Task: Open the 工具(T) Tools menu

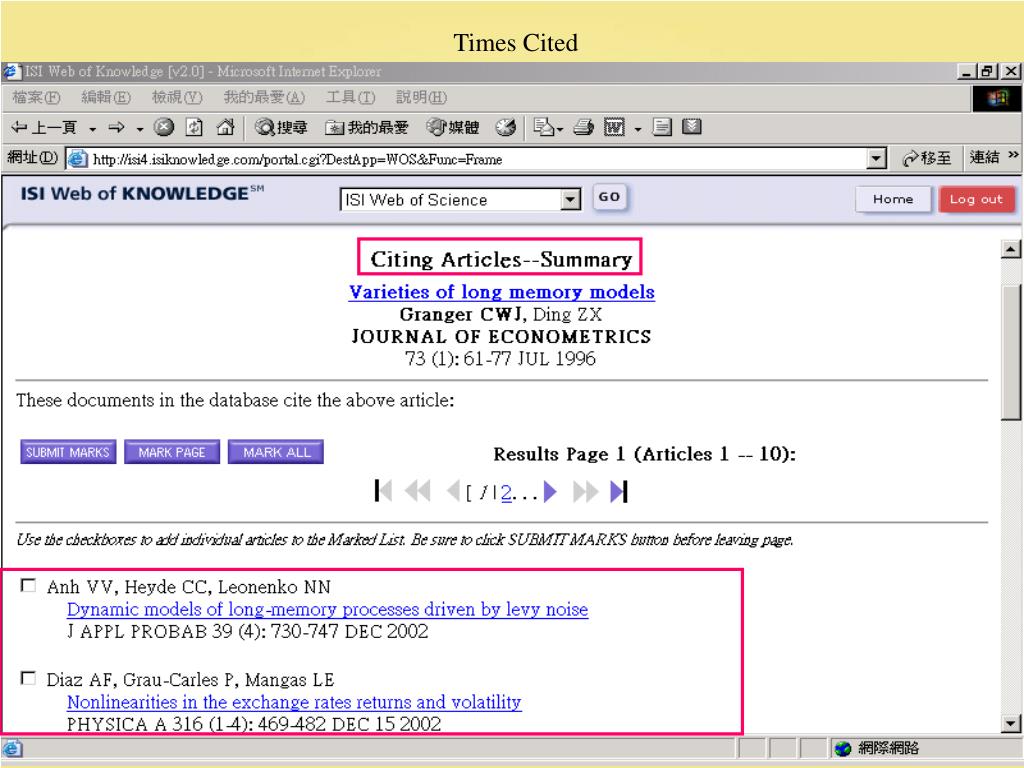Action: [351, 98]
